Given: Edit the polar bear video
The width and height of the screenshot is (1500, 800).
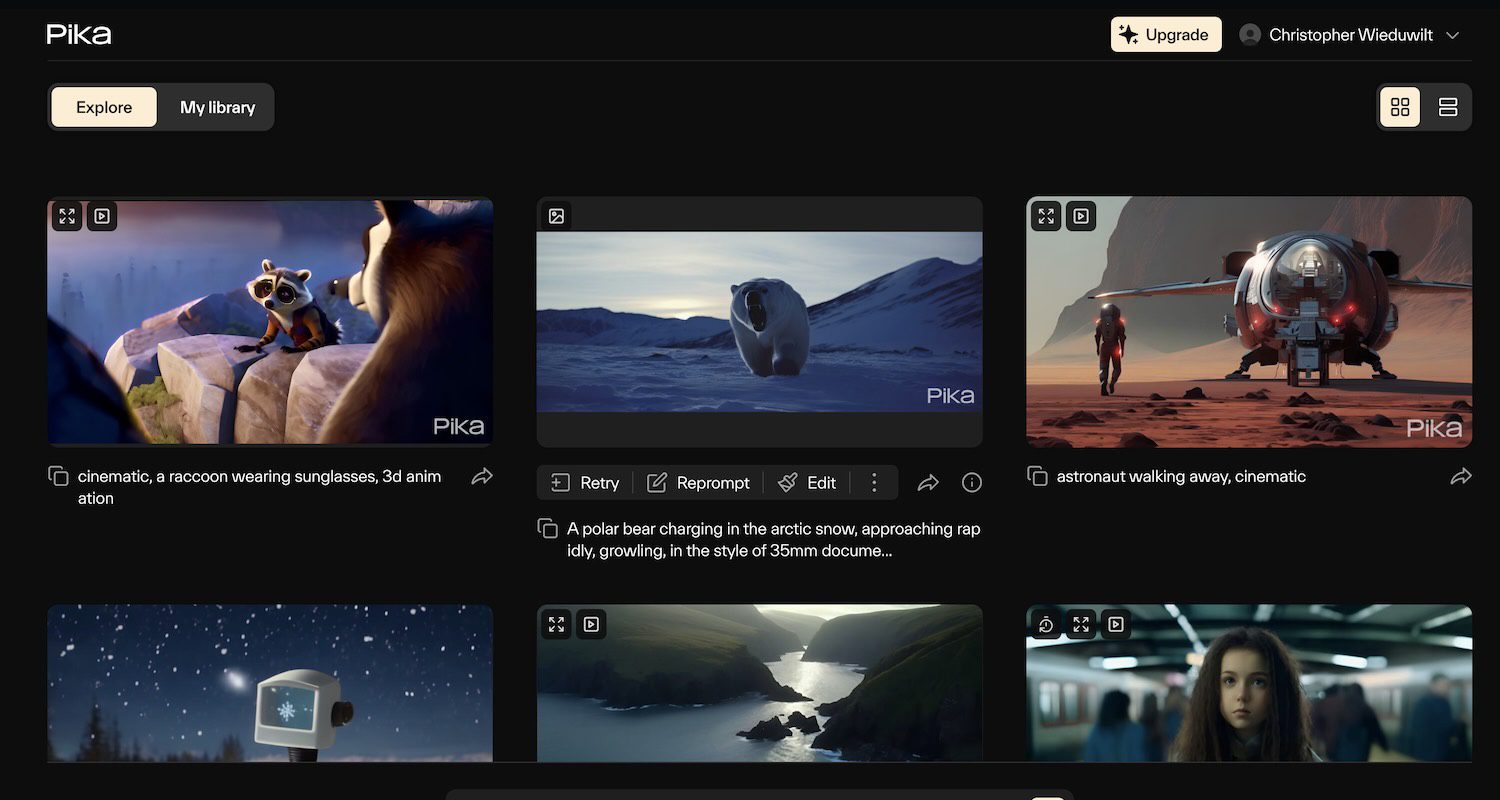Looking at the screenshot, I should (x=807, y=483).
